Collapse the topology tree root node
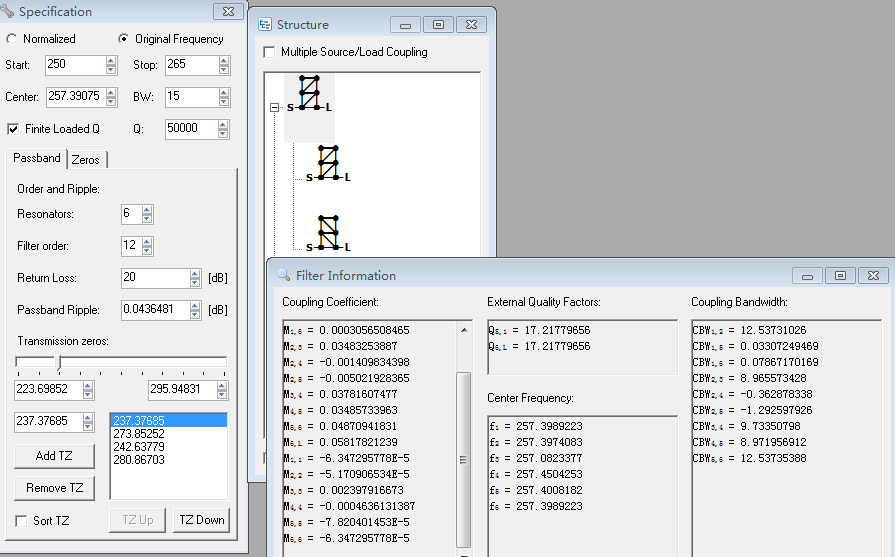Viewport: 895px width, 557px height. [x=275, y=107]
